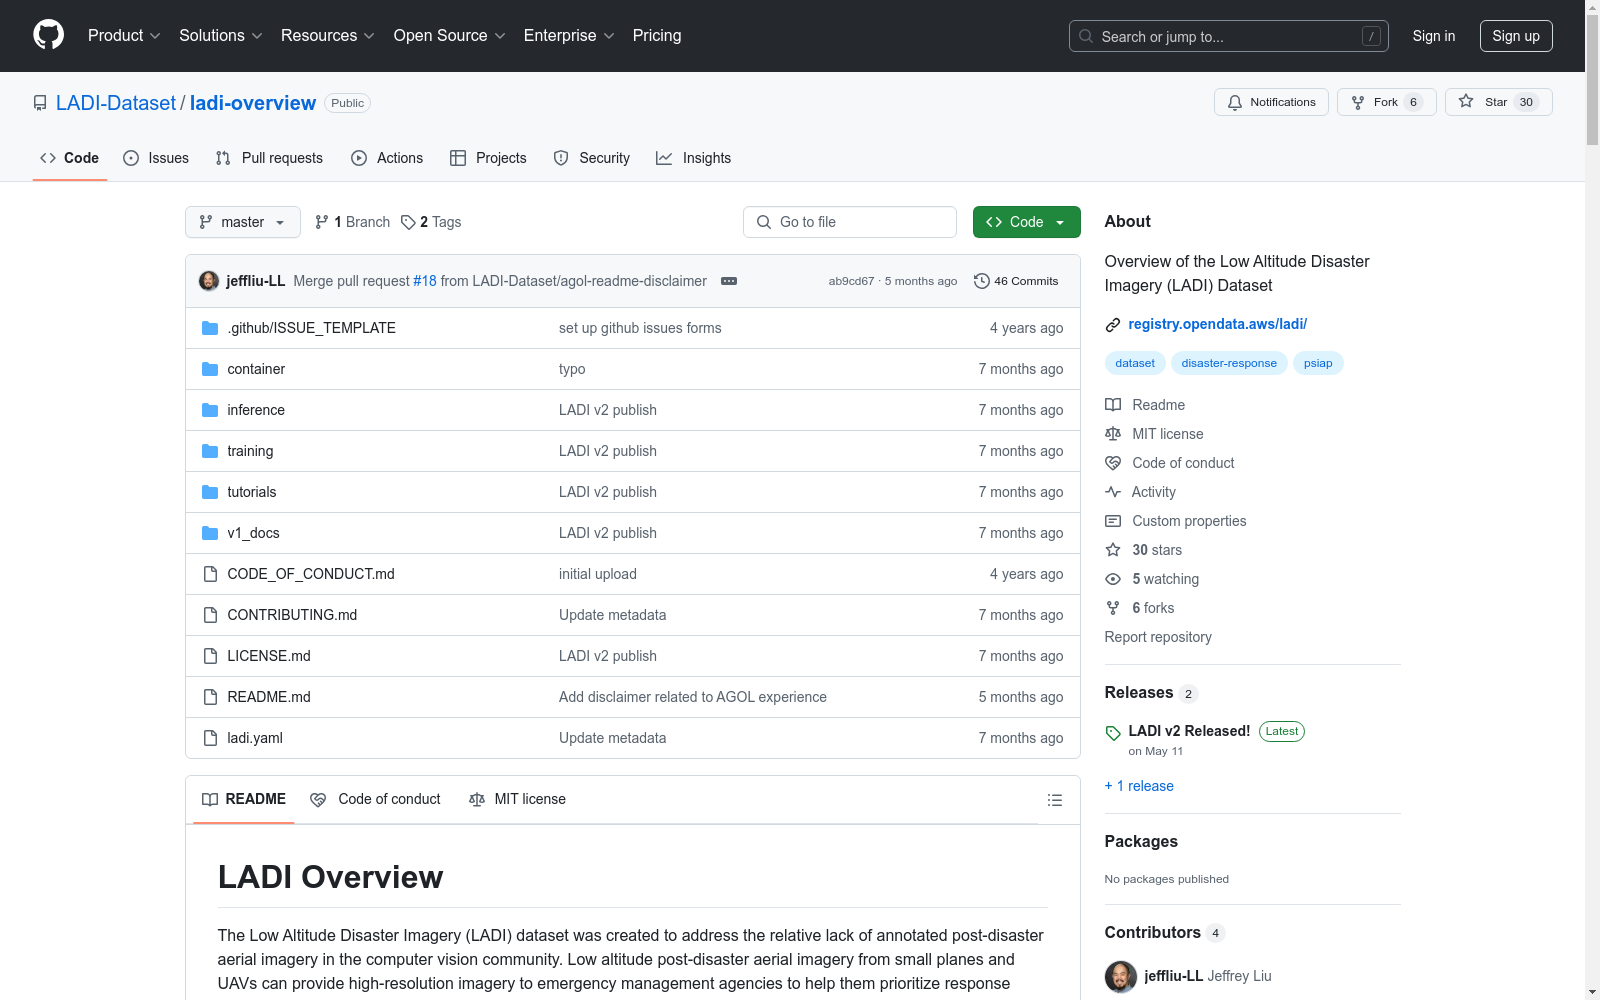The image size is (1600, 1000).
Task: Open the LADI-Dataset organization link
Action: click(x=116, y=103)
